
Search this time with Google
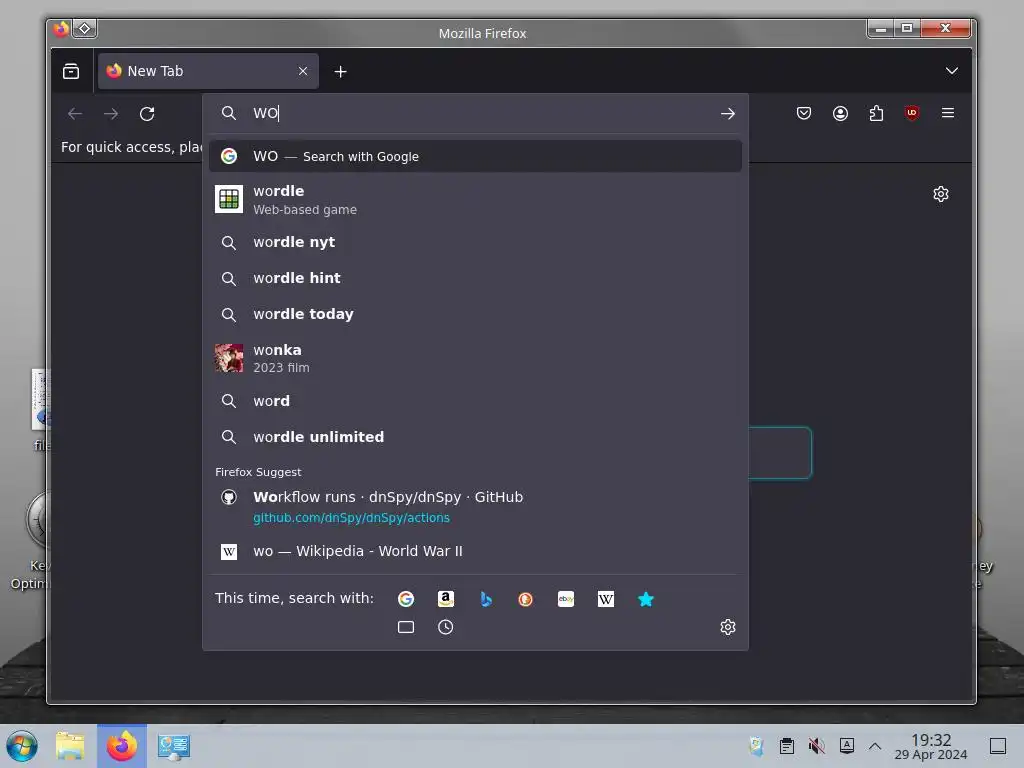(x=406, y=599)
